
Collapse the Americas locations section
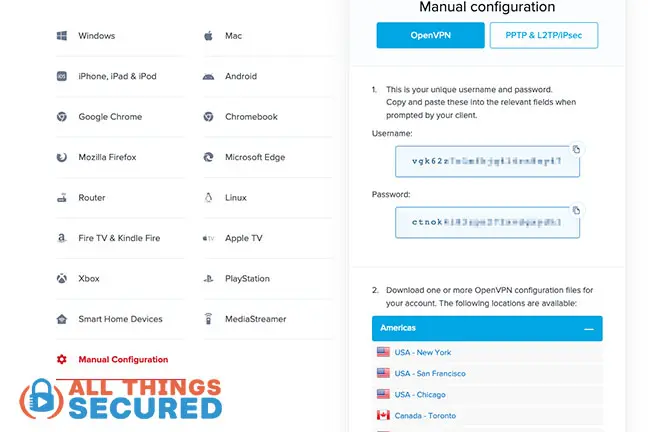[589, 328]
